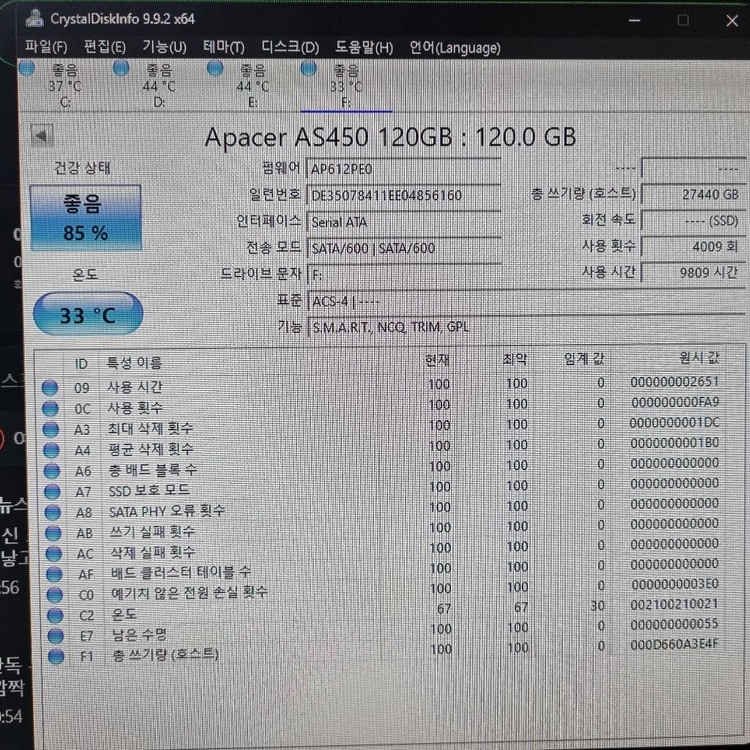This screenshot has height=750, width=750.
Task: Click raw value 000000000FA9
Action: [x=675, y=402]
